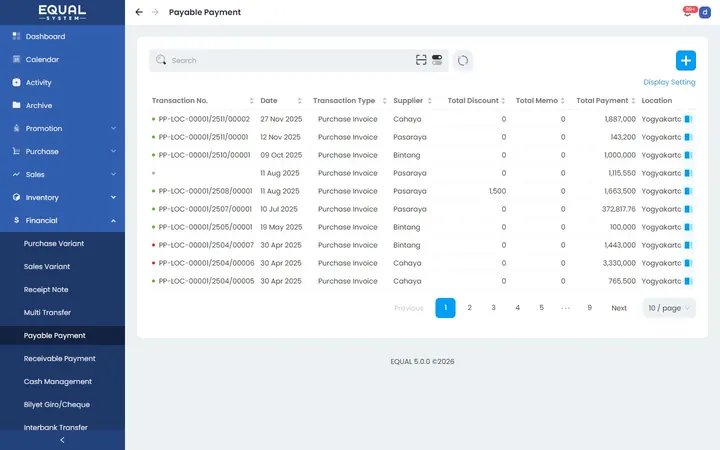This screenshot has height=450, width=720.
Task: Click the 1,500 total discount cell
Action: coord(497,191)
